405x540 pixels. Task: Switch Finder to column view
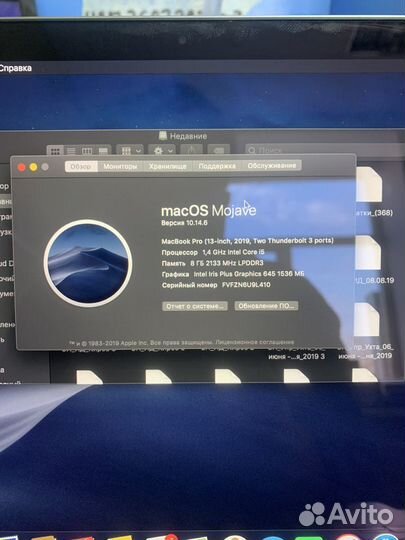coord(87,151)
